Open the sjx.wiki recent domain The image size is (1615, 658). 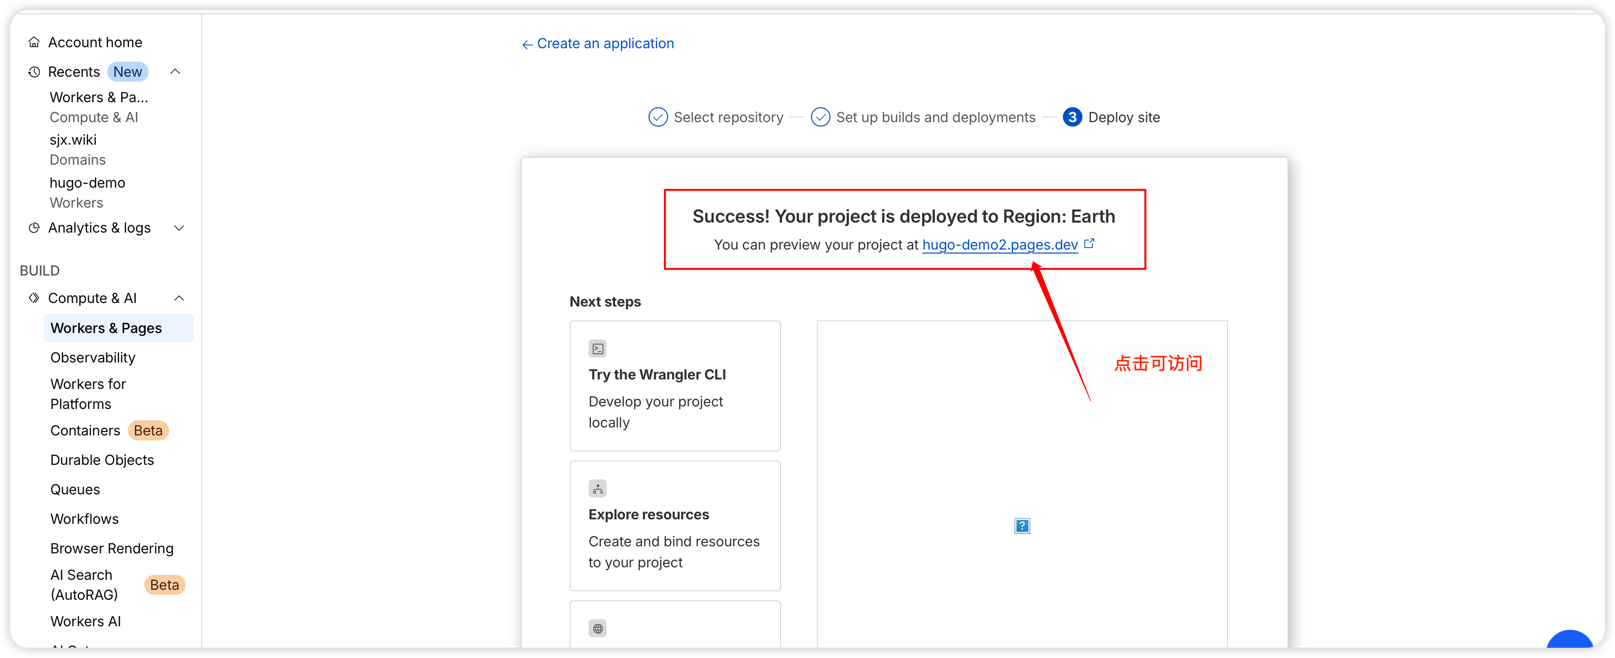[73, 140]
